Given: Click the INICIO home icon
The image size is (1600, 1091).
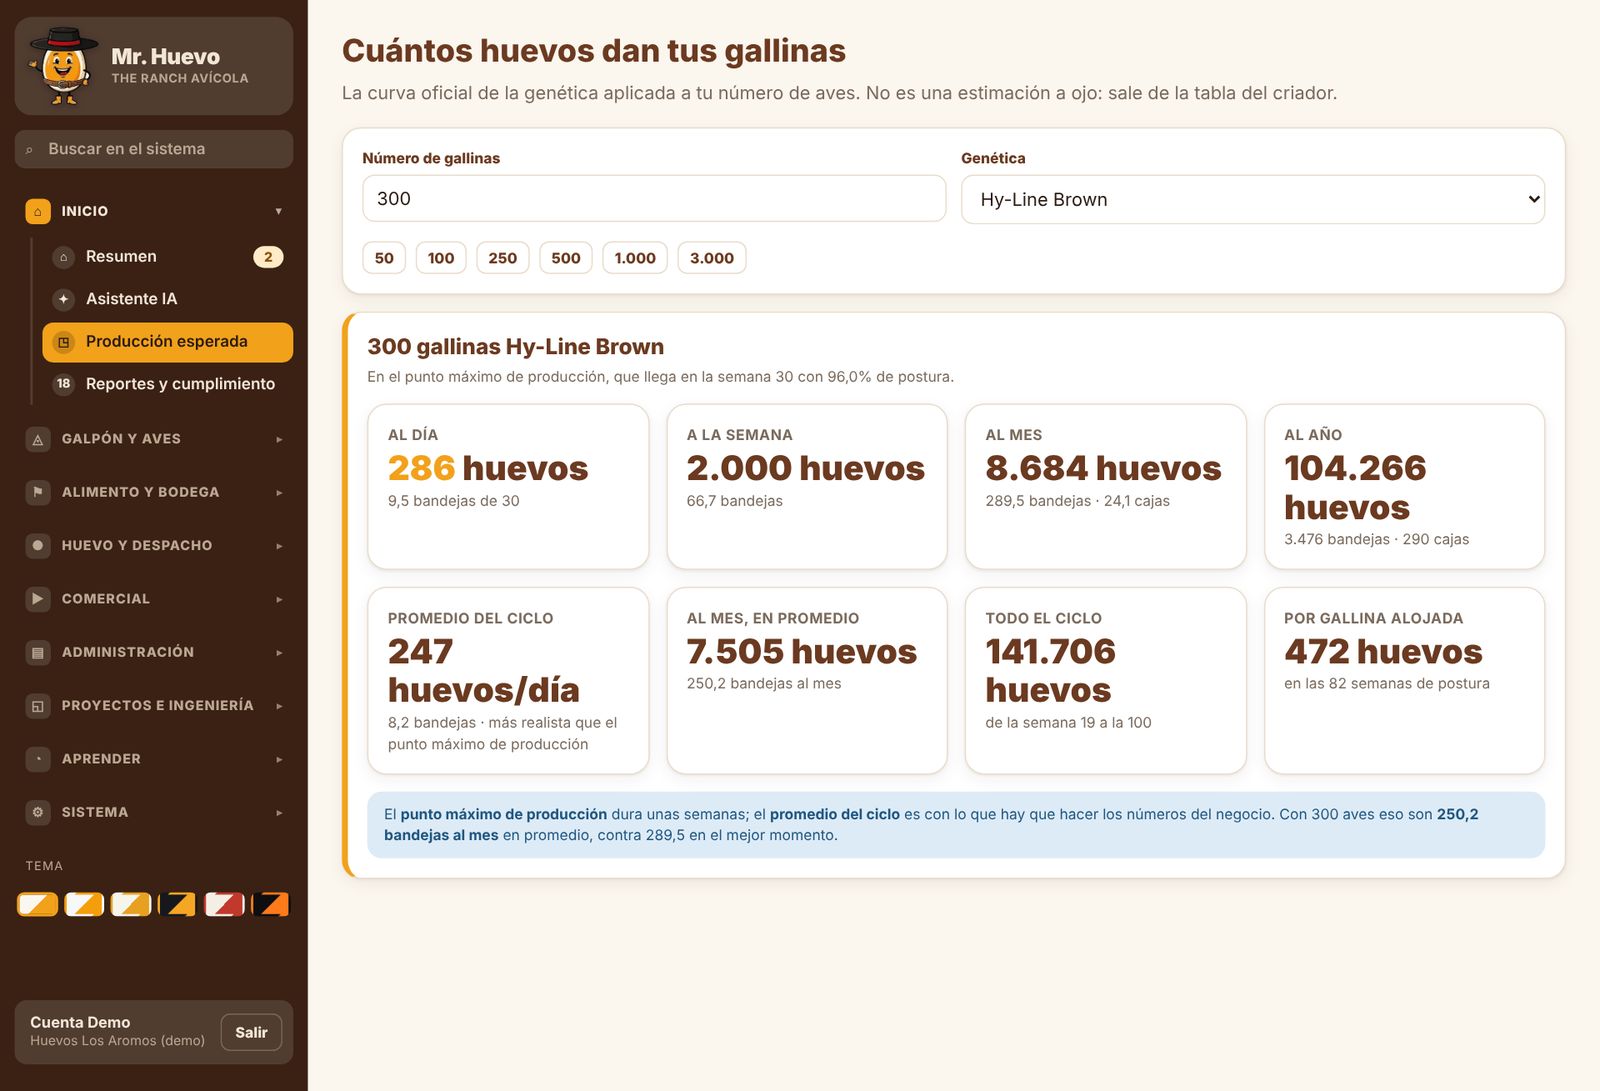Looking at the screenshot, I should coord(38,211).
